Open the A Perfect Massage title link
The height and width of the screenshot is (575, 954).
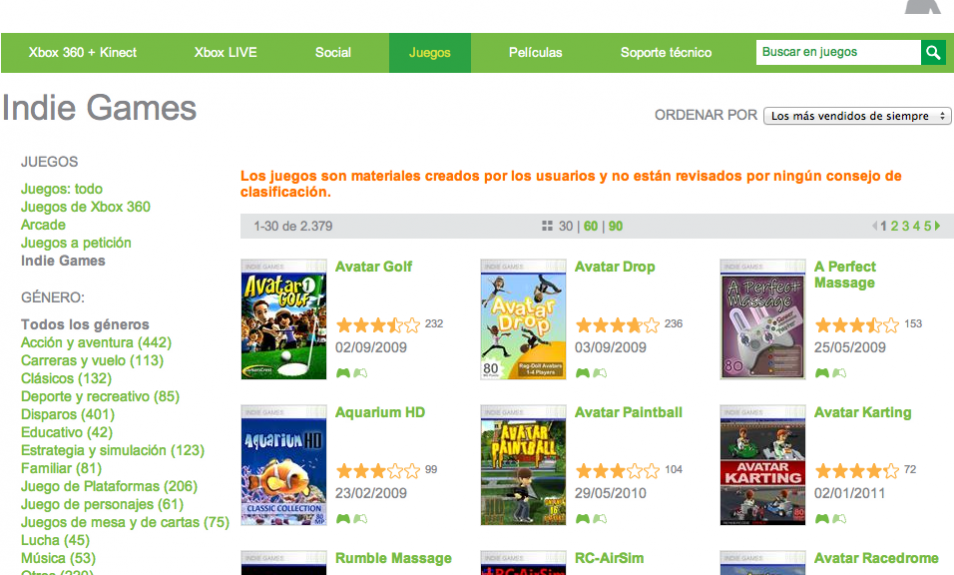click(x=845, y=274)
